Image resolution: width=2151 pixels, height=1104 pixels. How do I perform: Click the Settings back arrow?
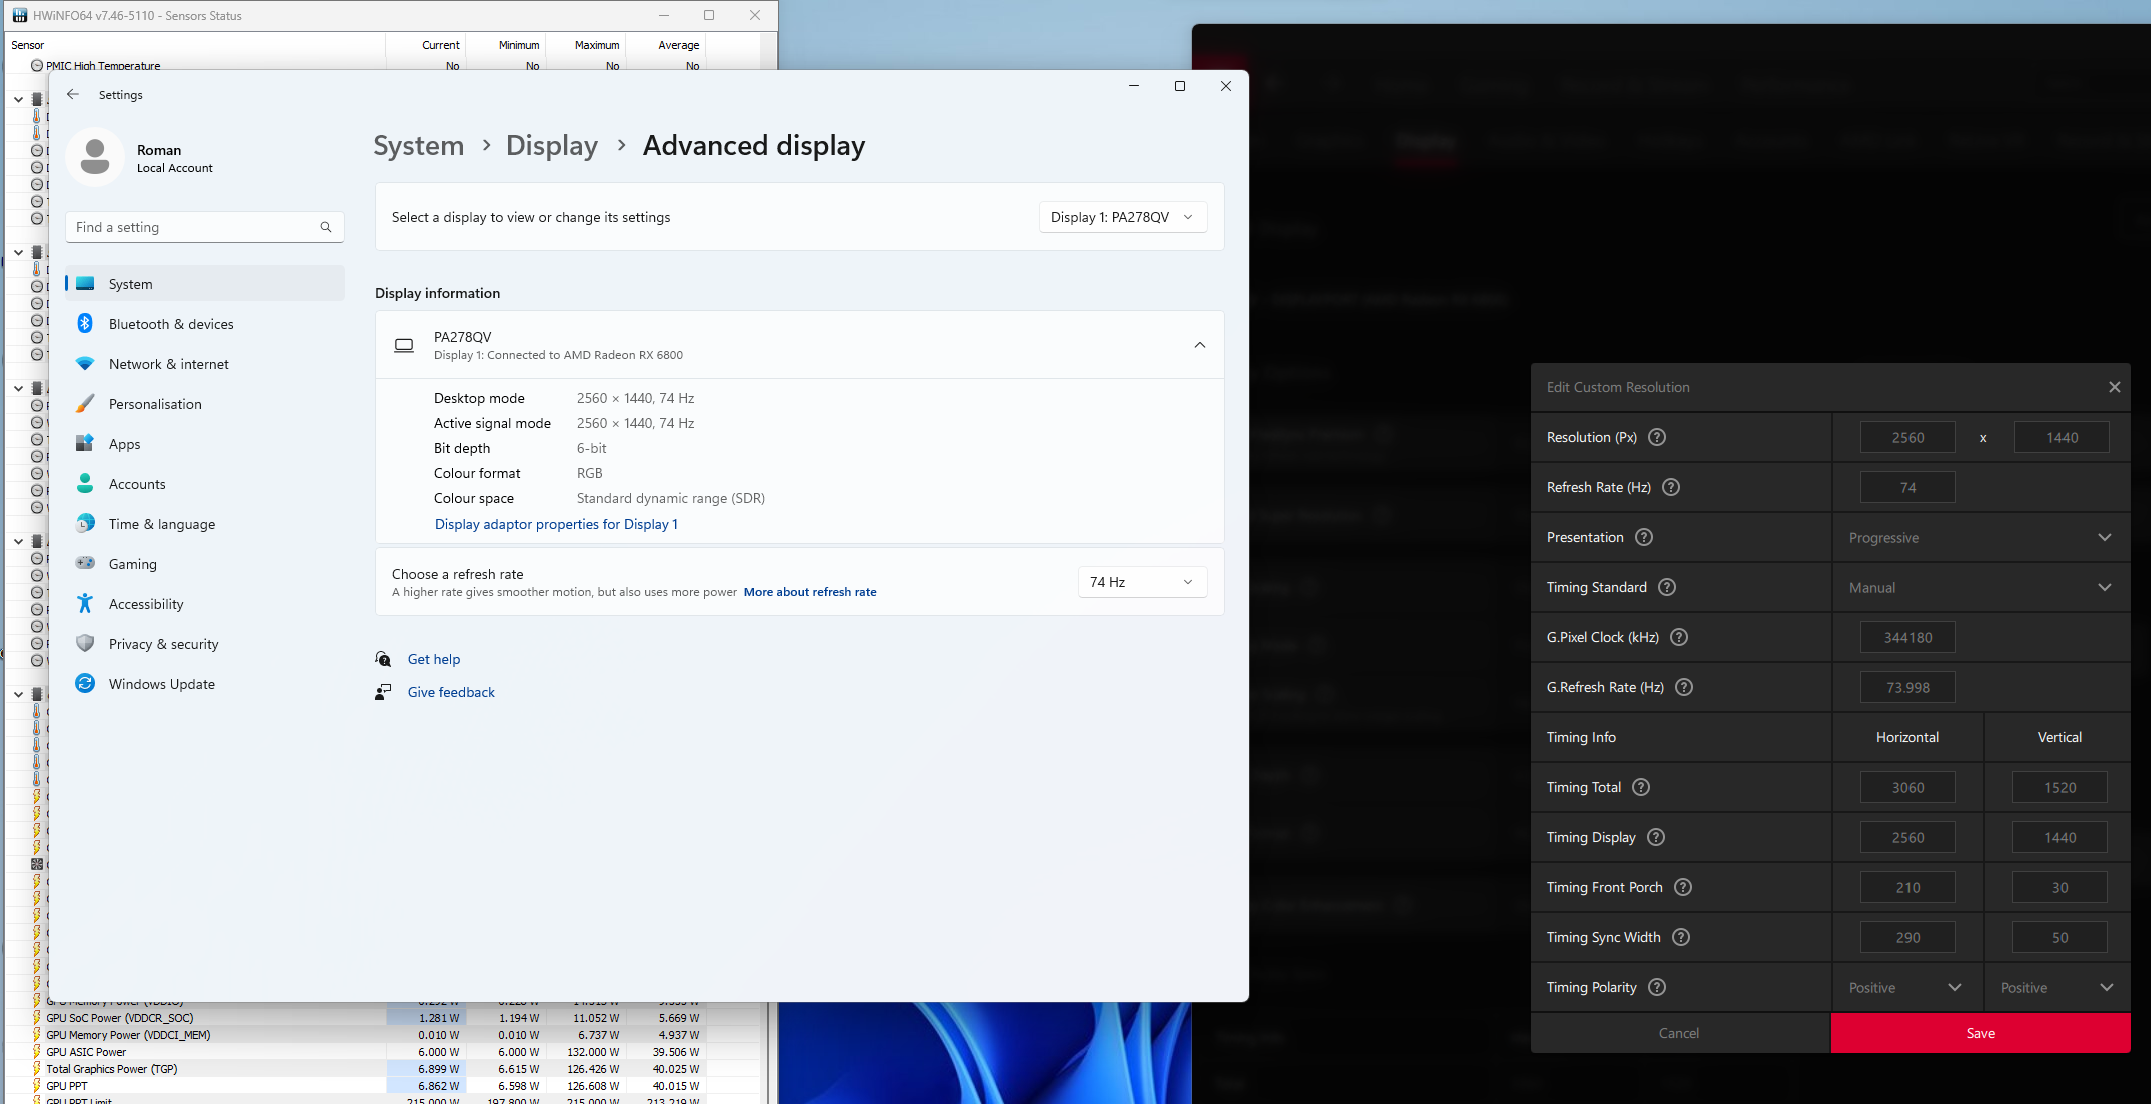pos(73,95)
